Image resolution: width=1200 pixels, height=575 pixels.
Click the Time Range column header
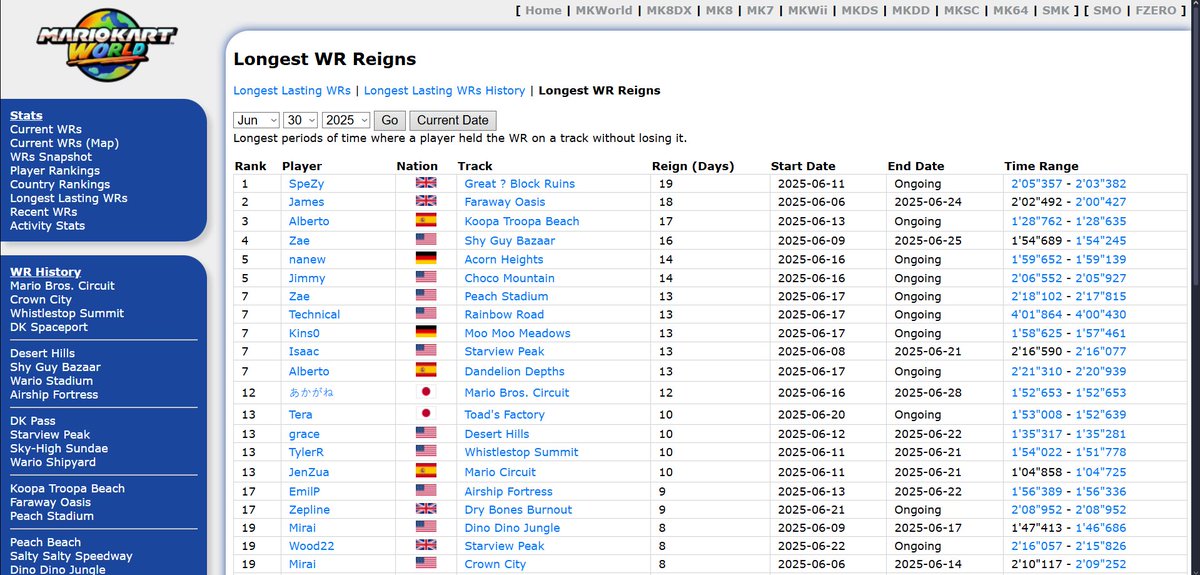point(1041,166)
